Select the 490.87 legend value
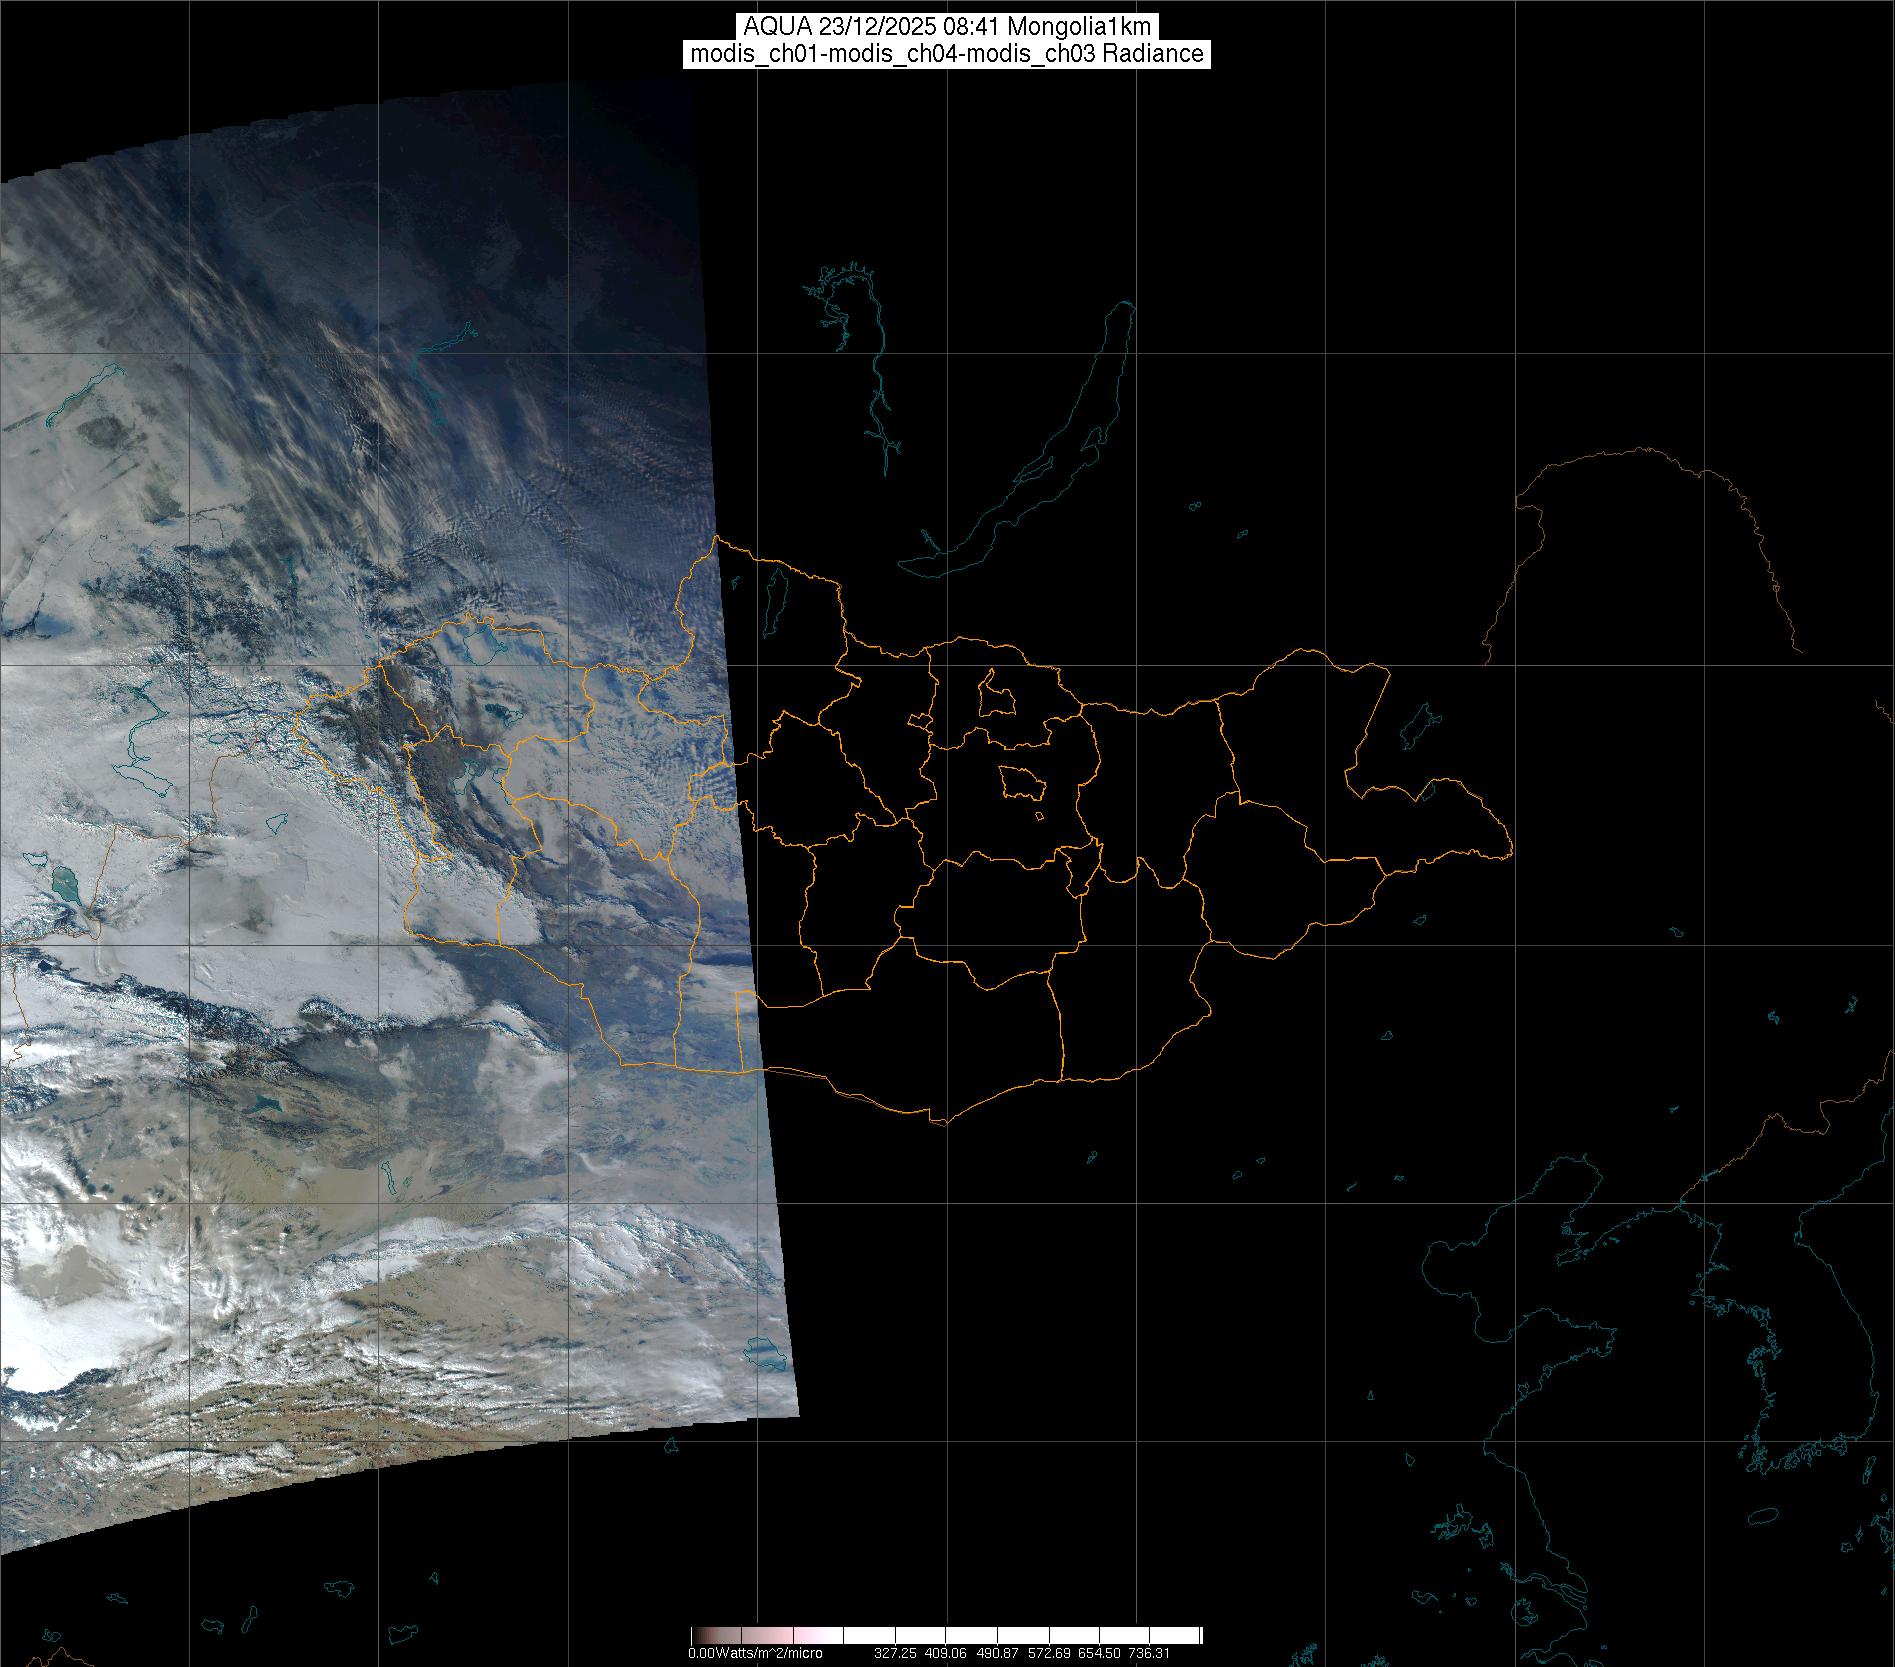This screenshot has height=1667, width=1895. [997, 1653]
